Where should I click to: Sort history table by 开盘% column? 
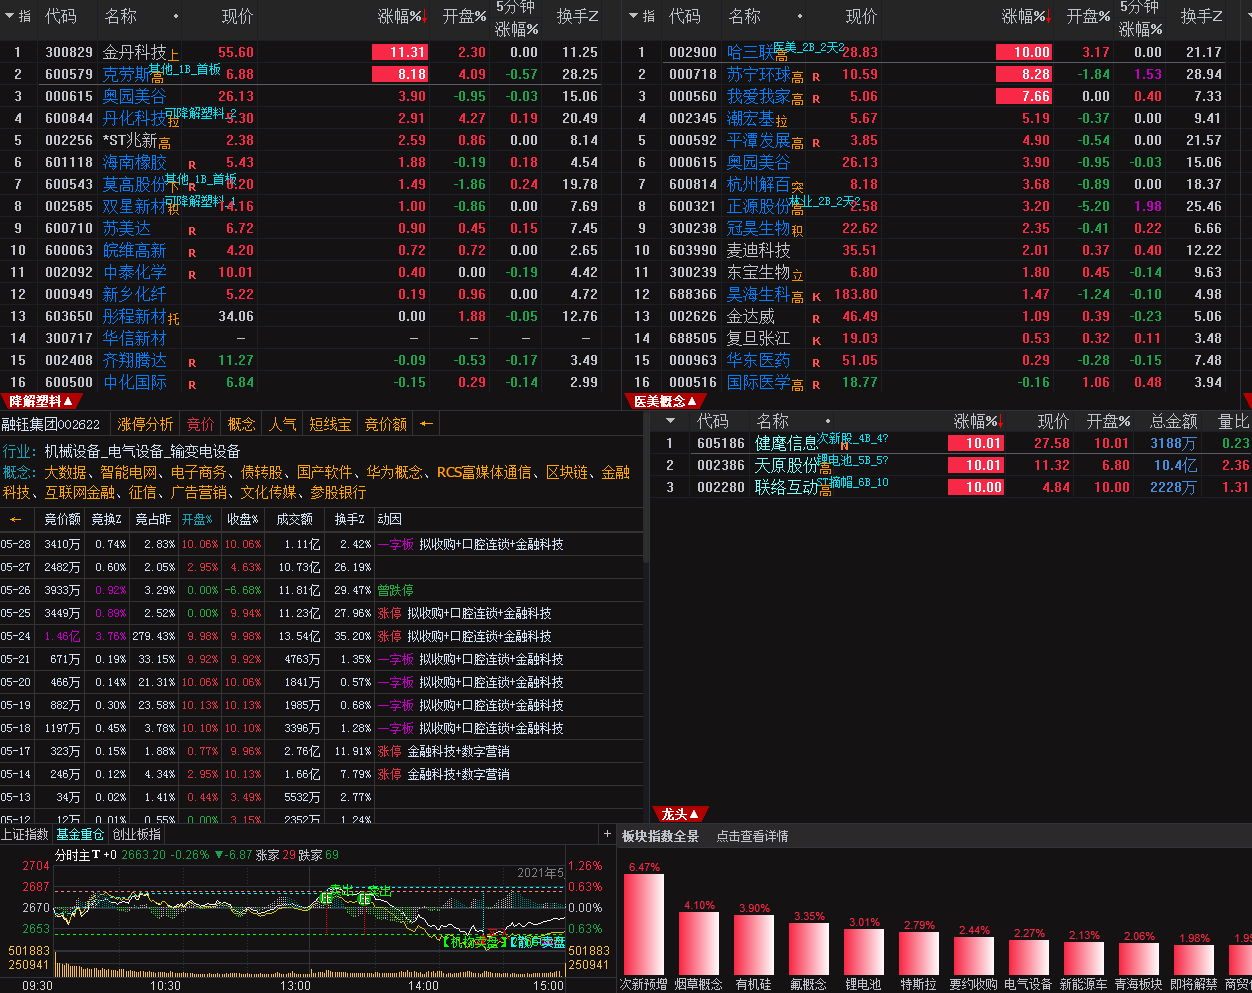[197, 519]
